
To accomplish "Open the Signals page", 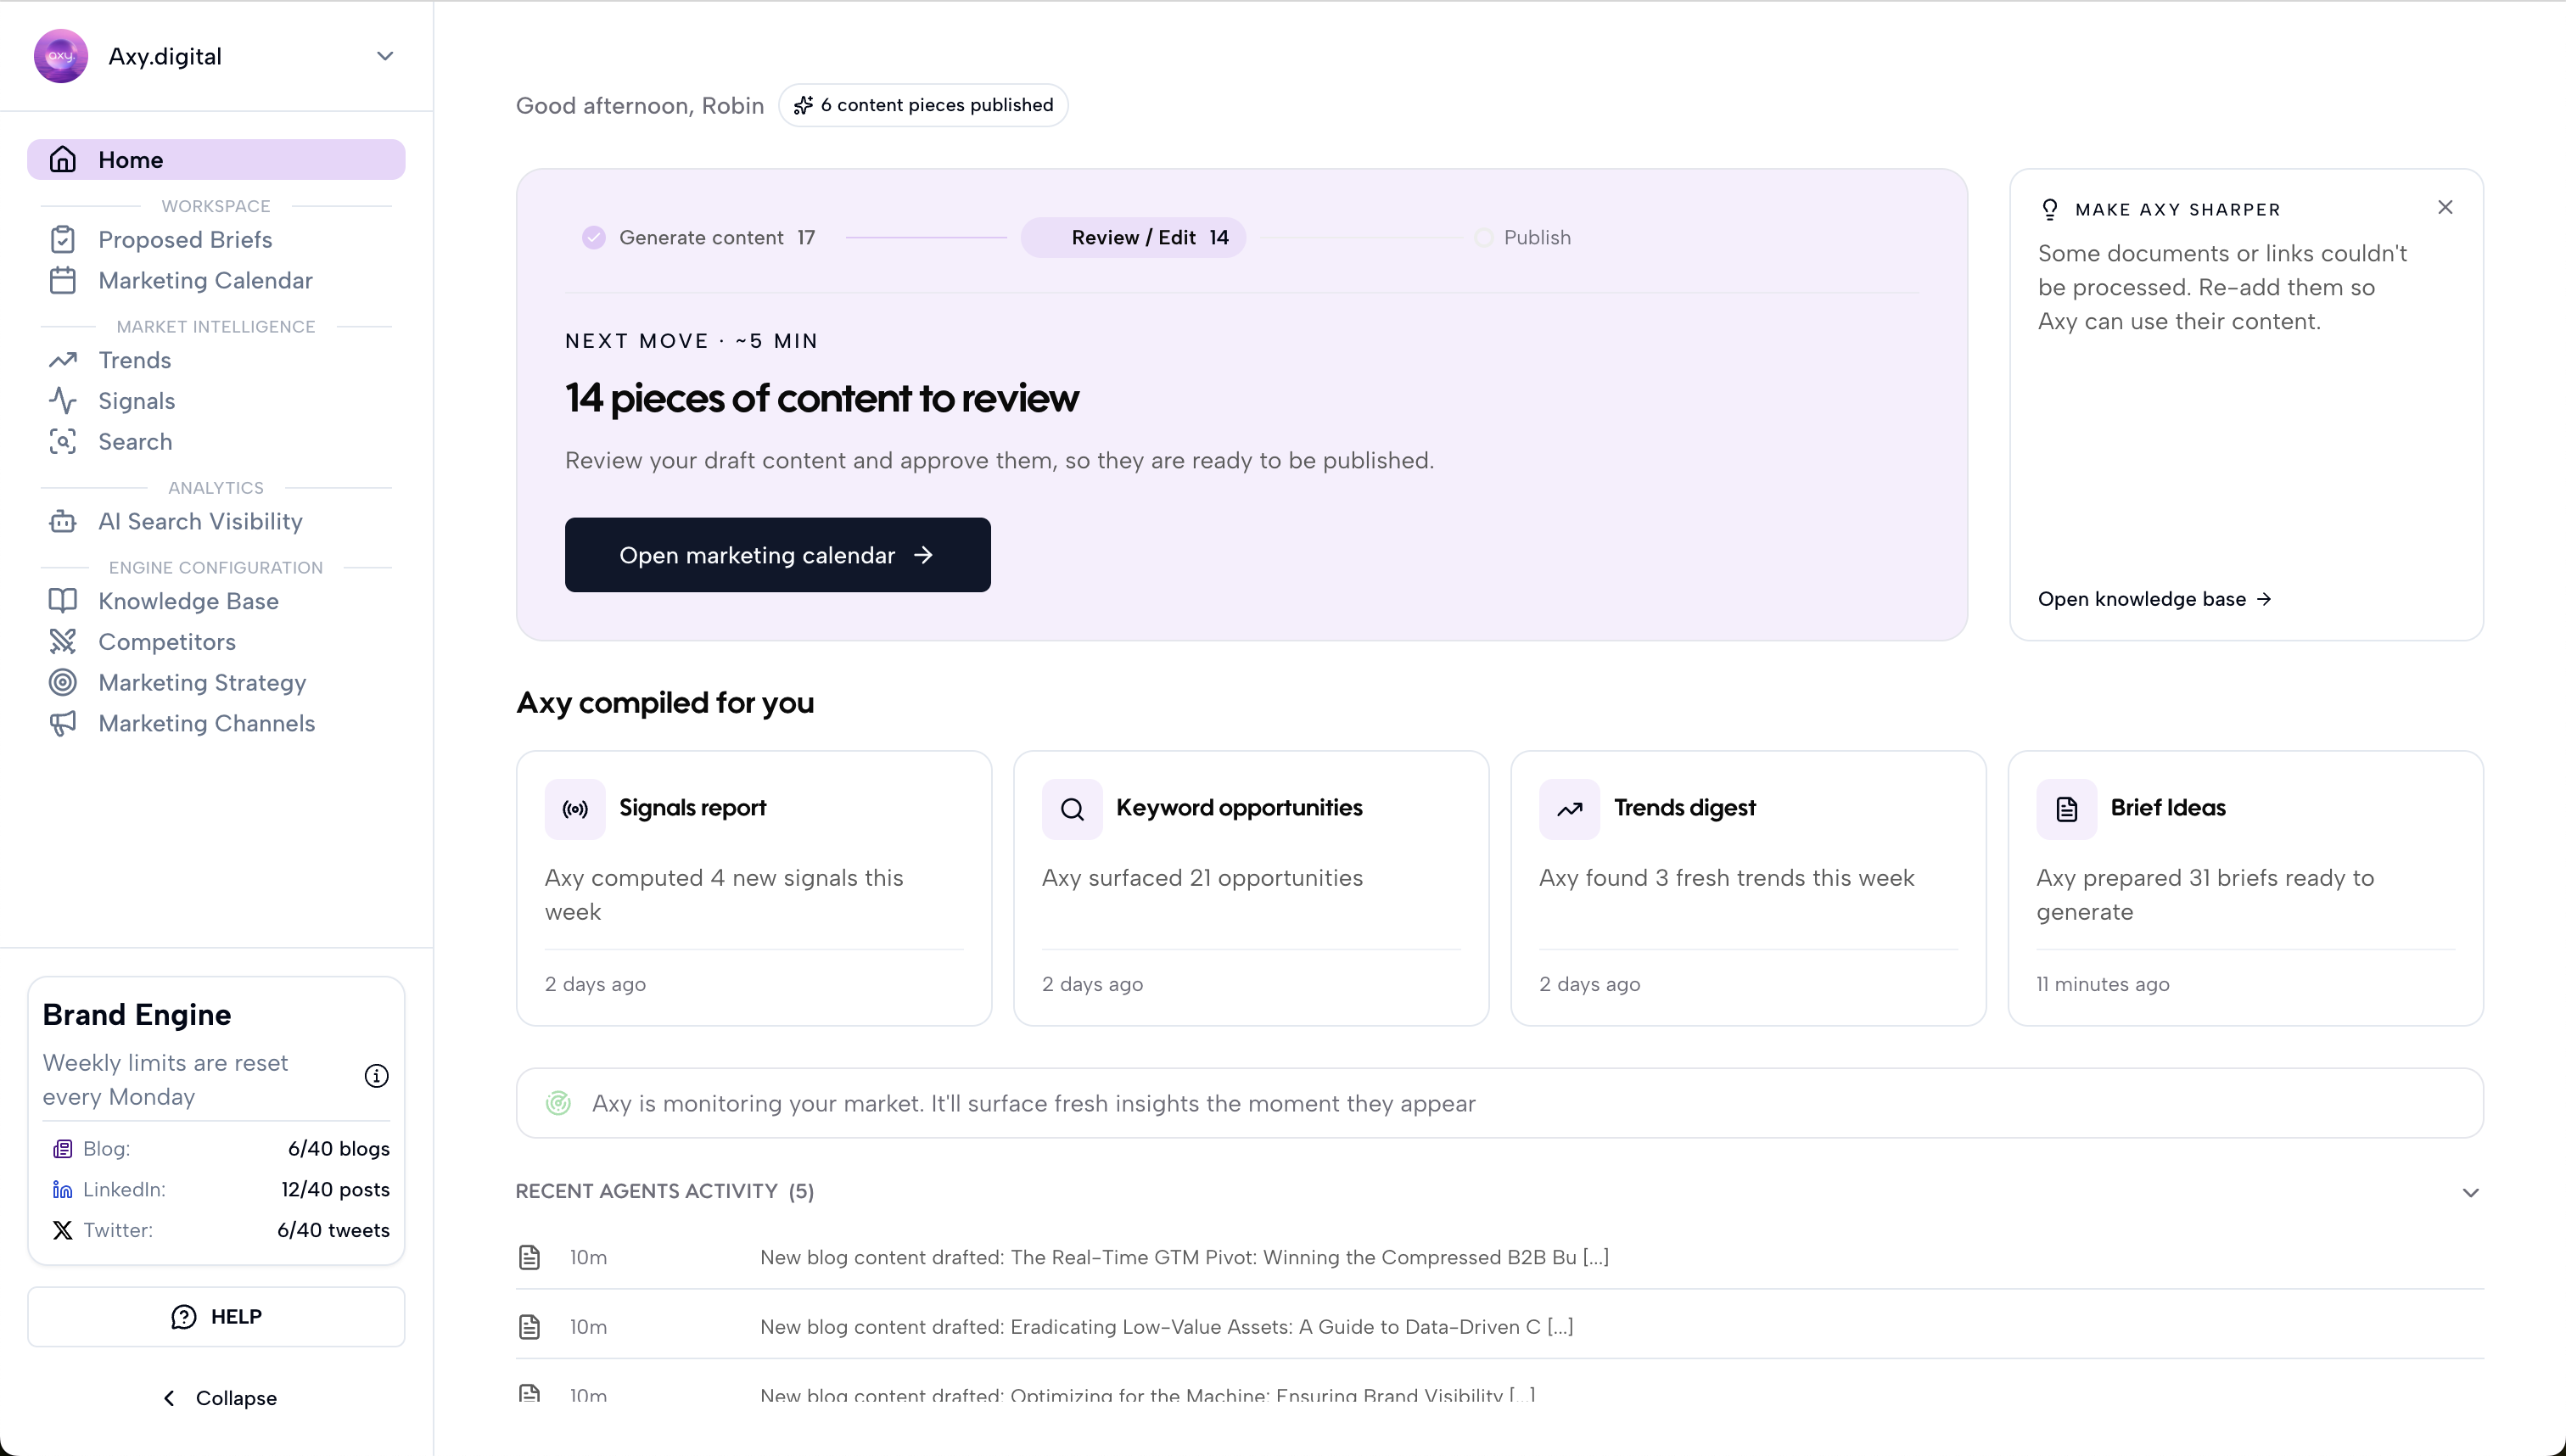I will [x=216, y=401].
